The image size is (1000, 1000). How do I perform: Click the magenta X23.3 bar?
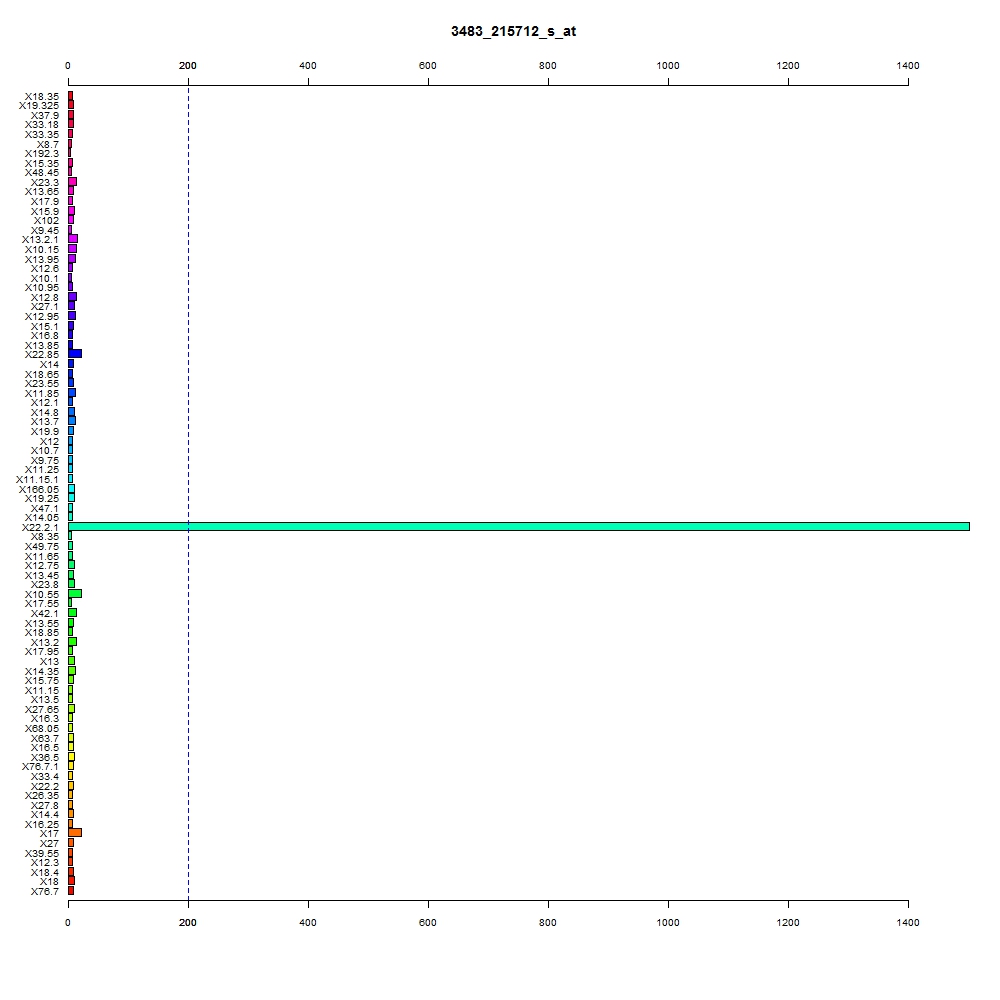pos(73,182)
